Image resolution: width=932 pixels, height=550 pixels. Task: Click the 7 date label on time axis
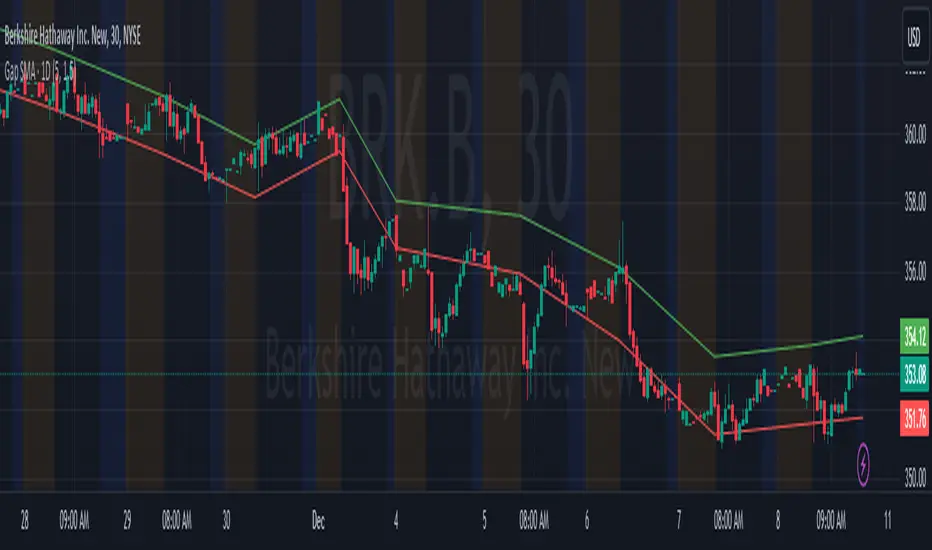click(679, 521)
